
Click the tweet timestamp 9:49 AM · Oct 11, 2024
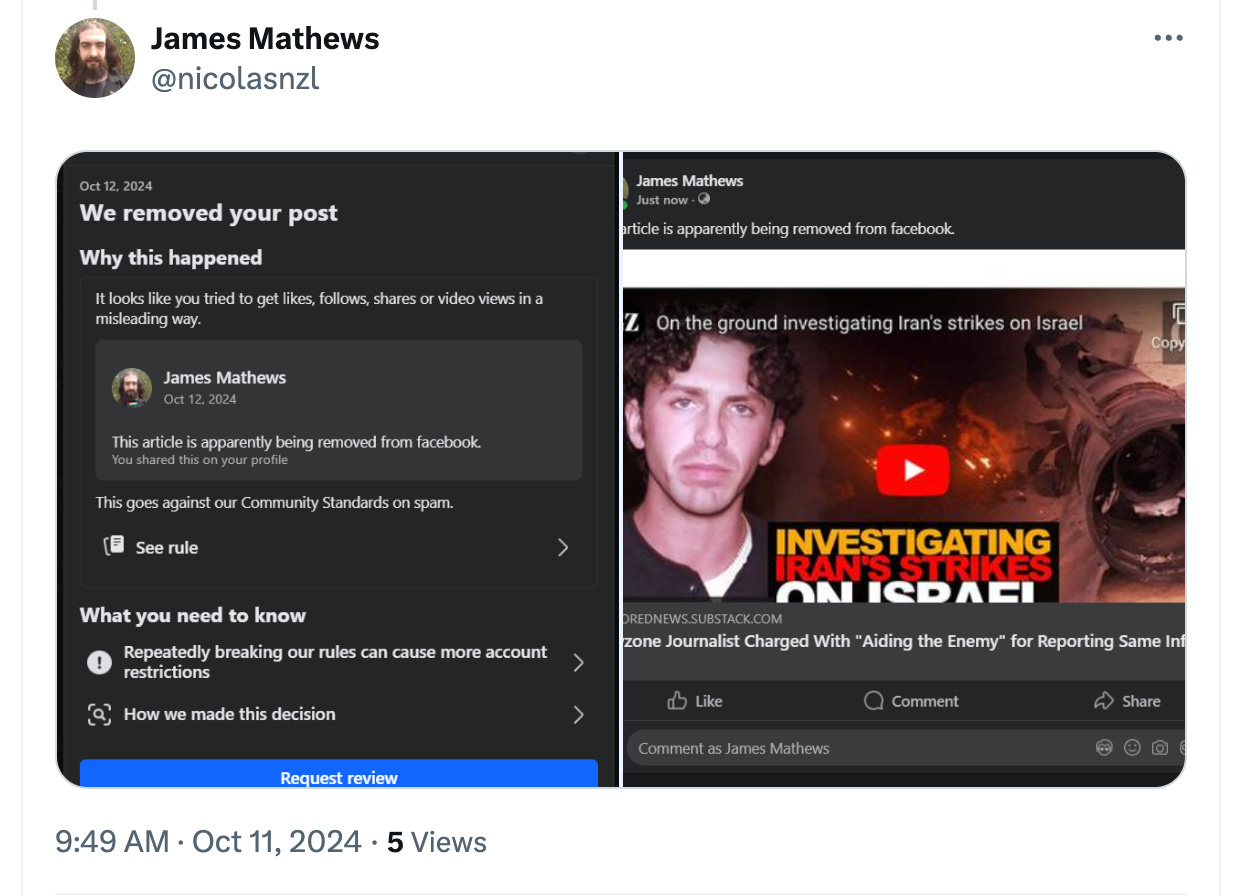[209, 842]
